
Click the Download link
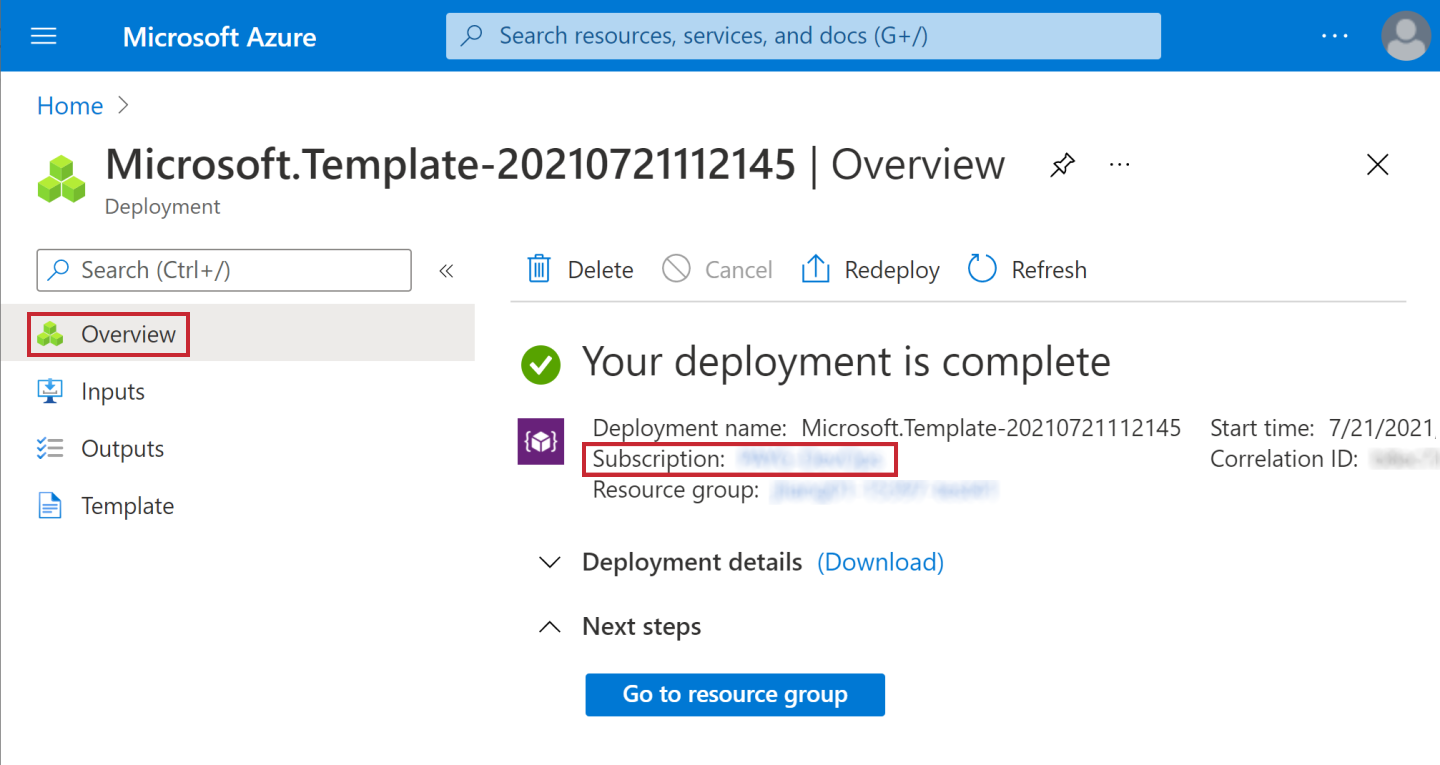click(880, 562)
